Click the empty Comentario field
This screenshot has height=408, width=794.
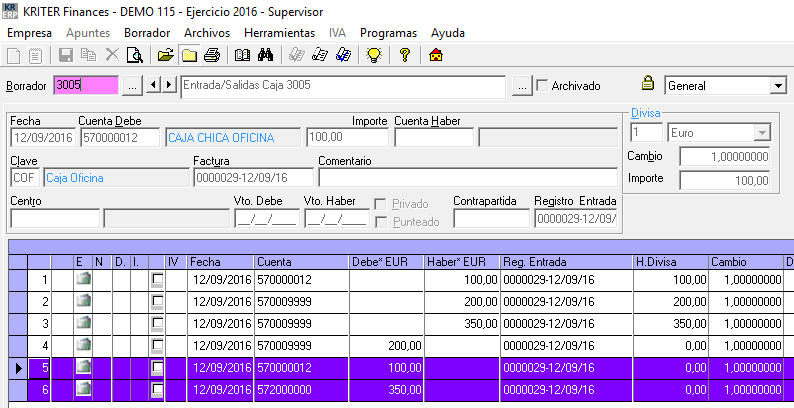tap(468, 178)
